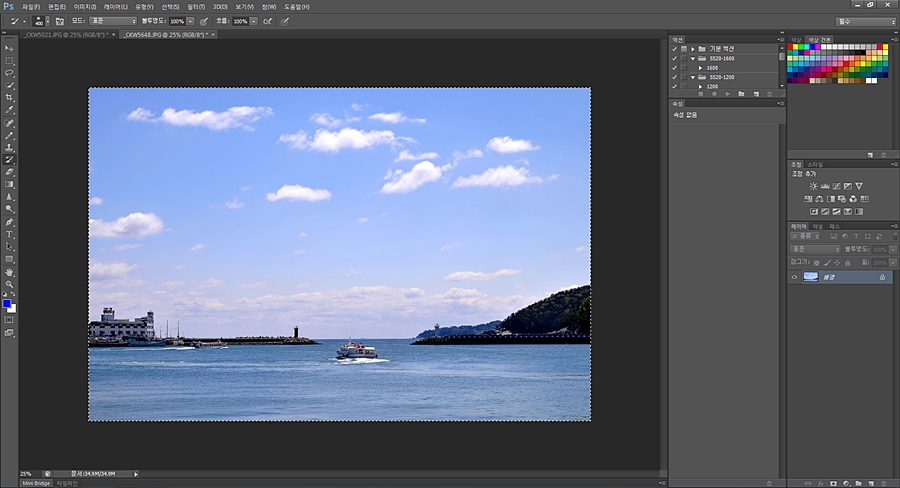Open the 모드 blending mode dropdown
Viewport: 900px width, 488px height.
(x=112, y=20)
